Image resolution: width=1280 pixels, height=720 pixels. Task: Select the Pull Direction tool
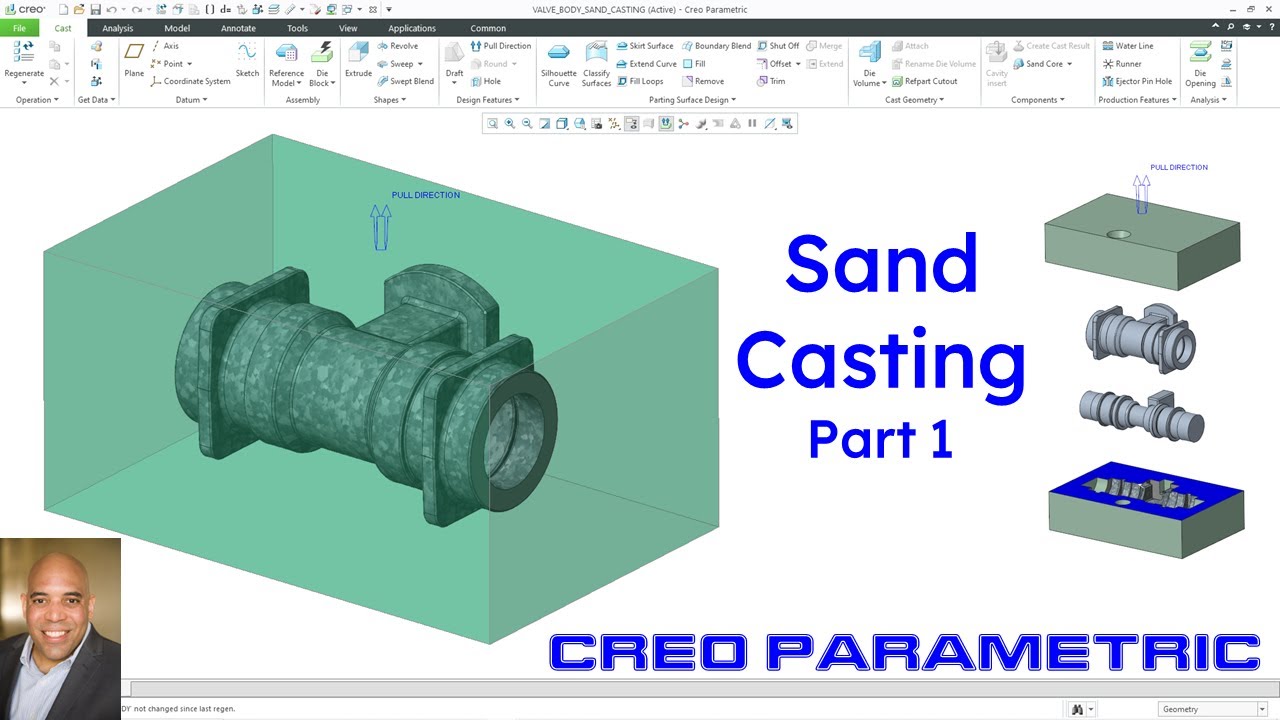pos(500,46)
